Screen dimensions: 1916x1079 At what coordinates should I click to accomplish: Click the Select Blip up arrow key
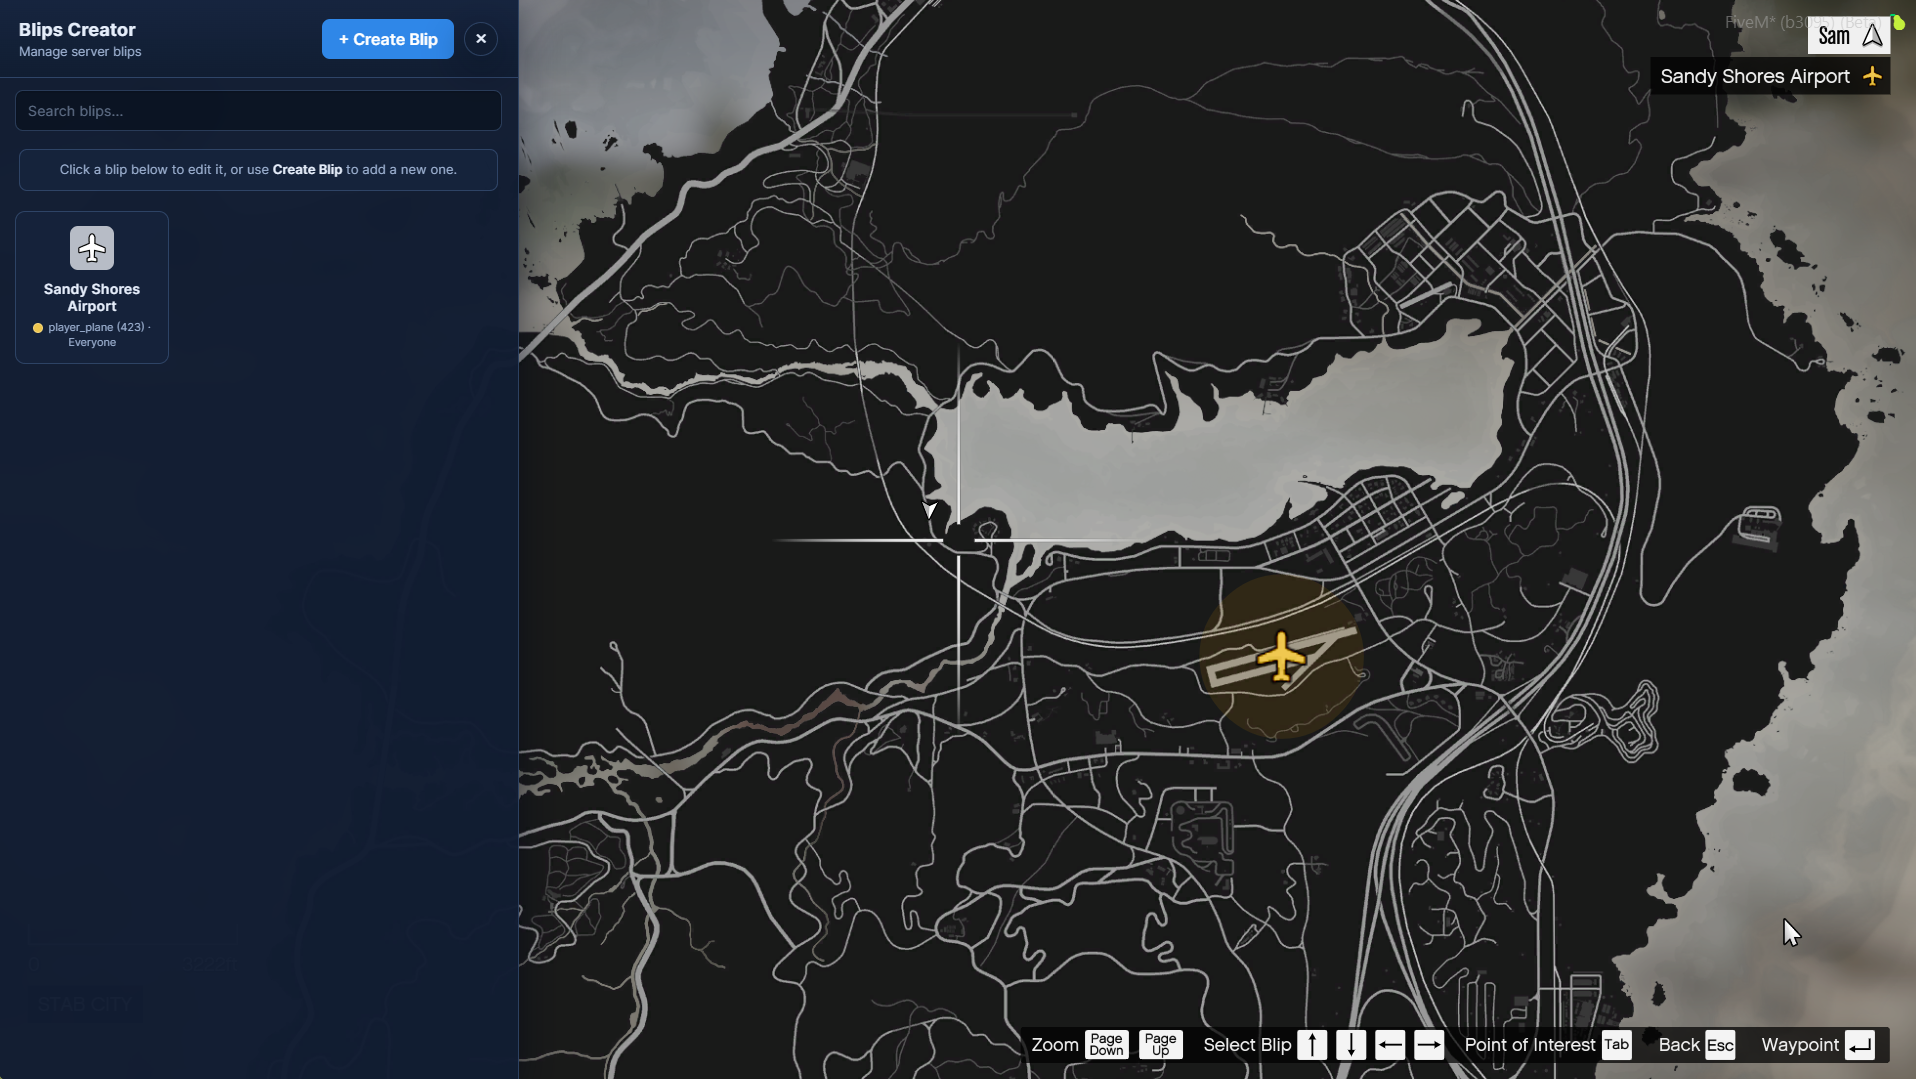[1312, 1045]
